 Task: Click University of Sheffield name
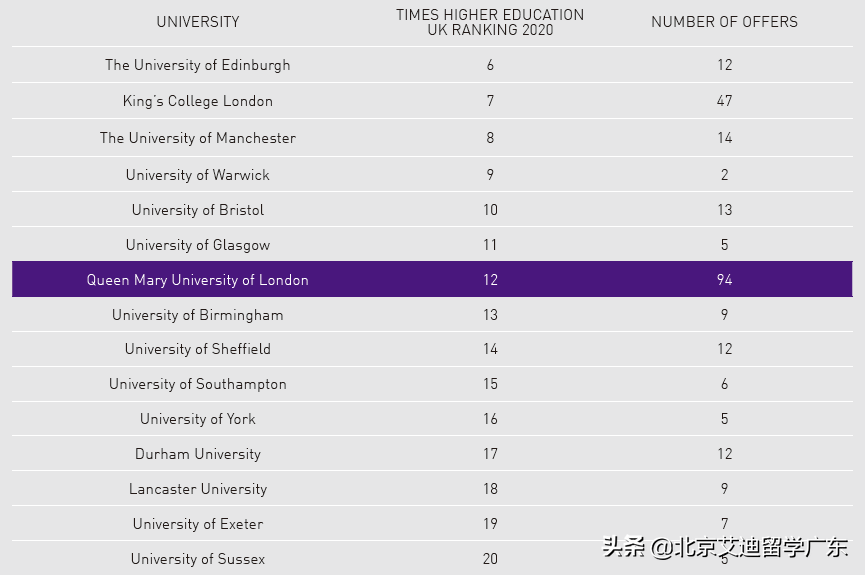[x=198, y=349]
